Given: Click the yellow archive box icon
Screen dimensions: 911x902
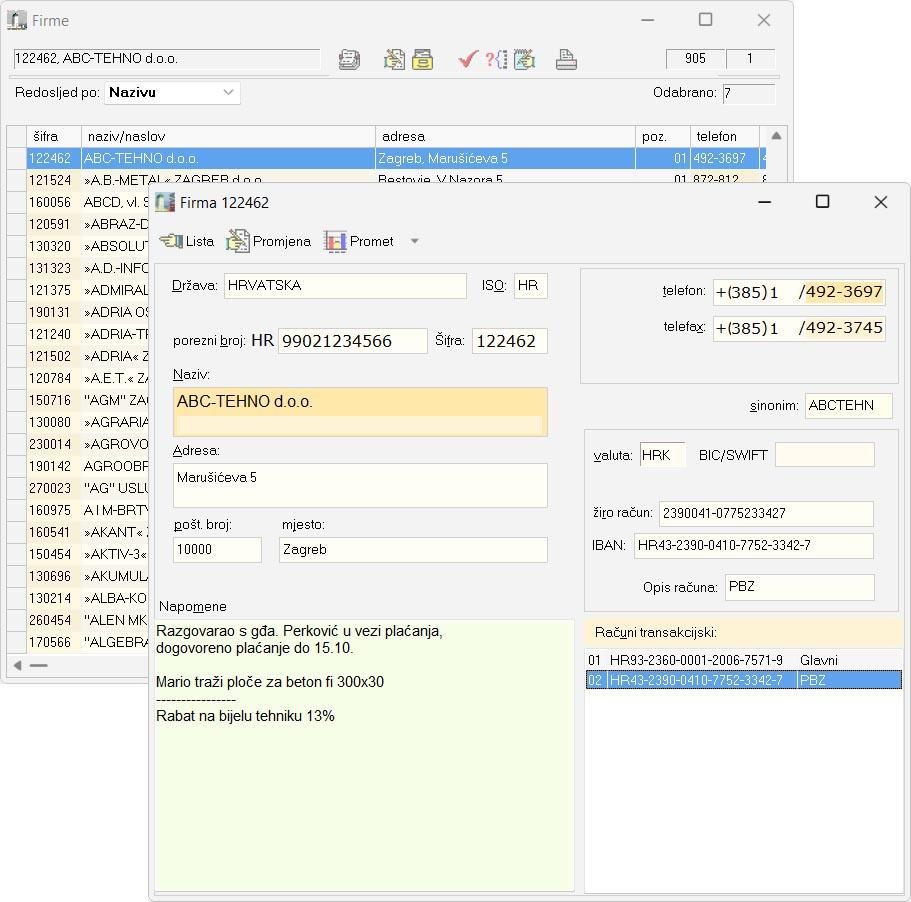Looking at the screenshot, I should click(x=423, y=60).
